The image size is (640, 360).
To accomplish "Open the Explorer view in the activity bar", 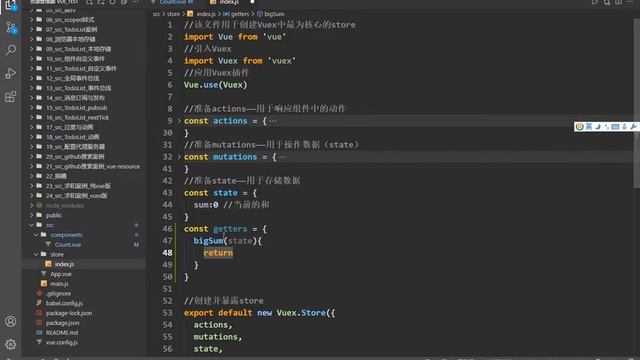I will (10, 5).
